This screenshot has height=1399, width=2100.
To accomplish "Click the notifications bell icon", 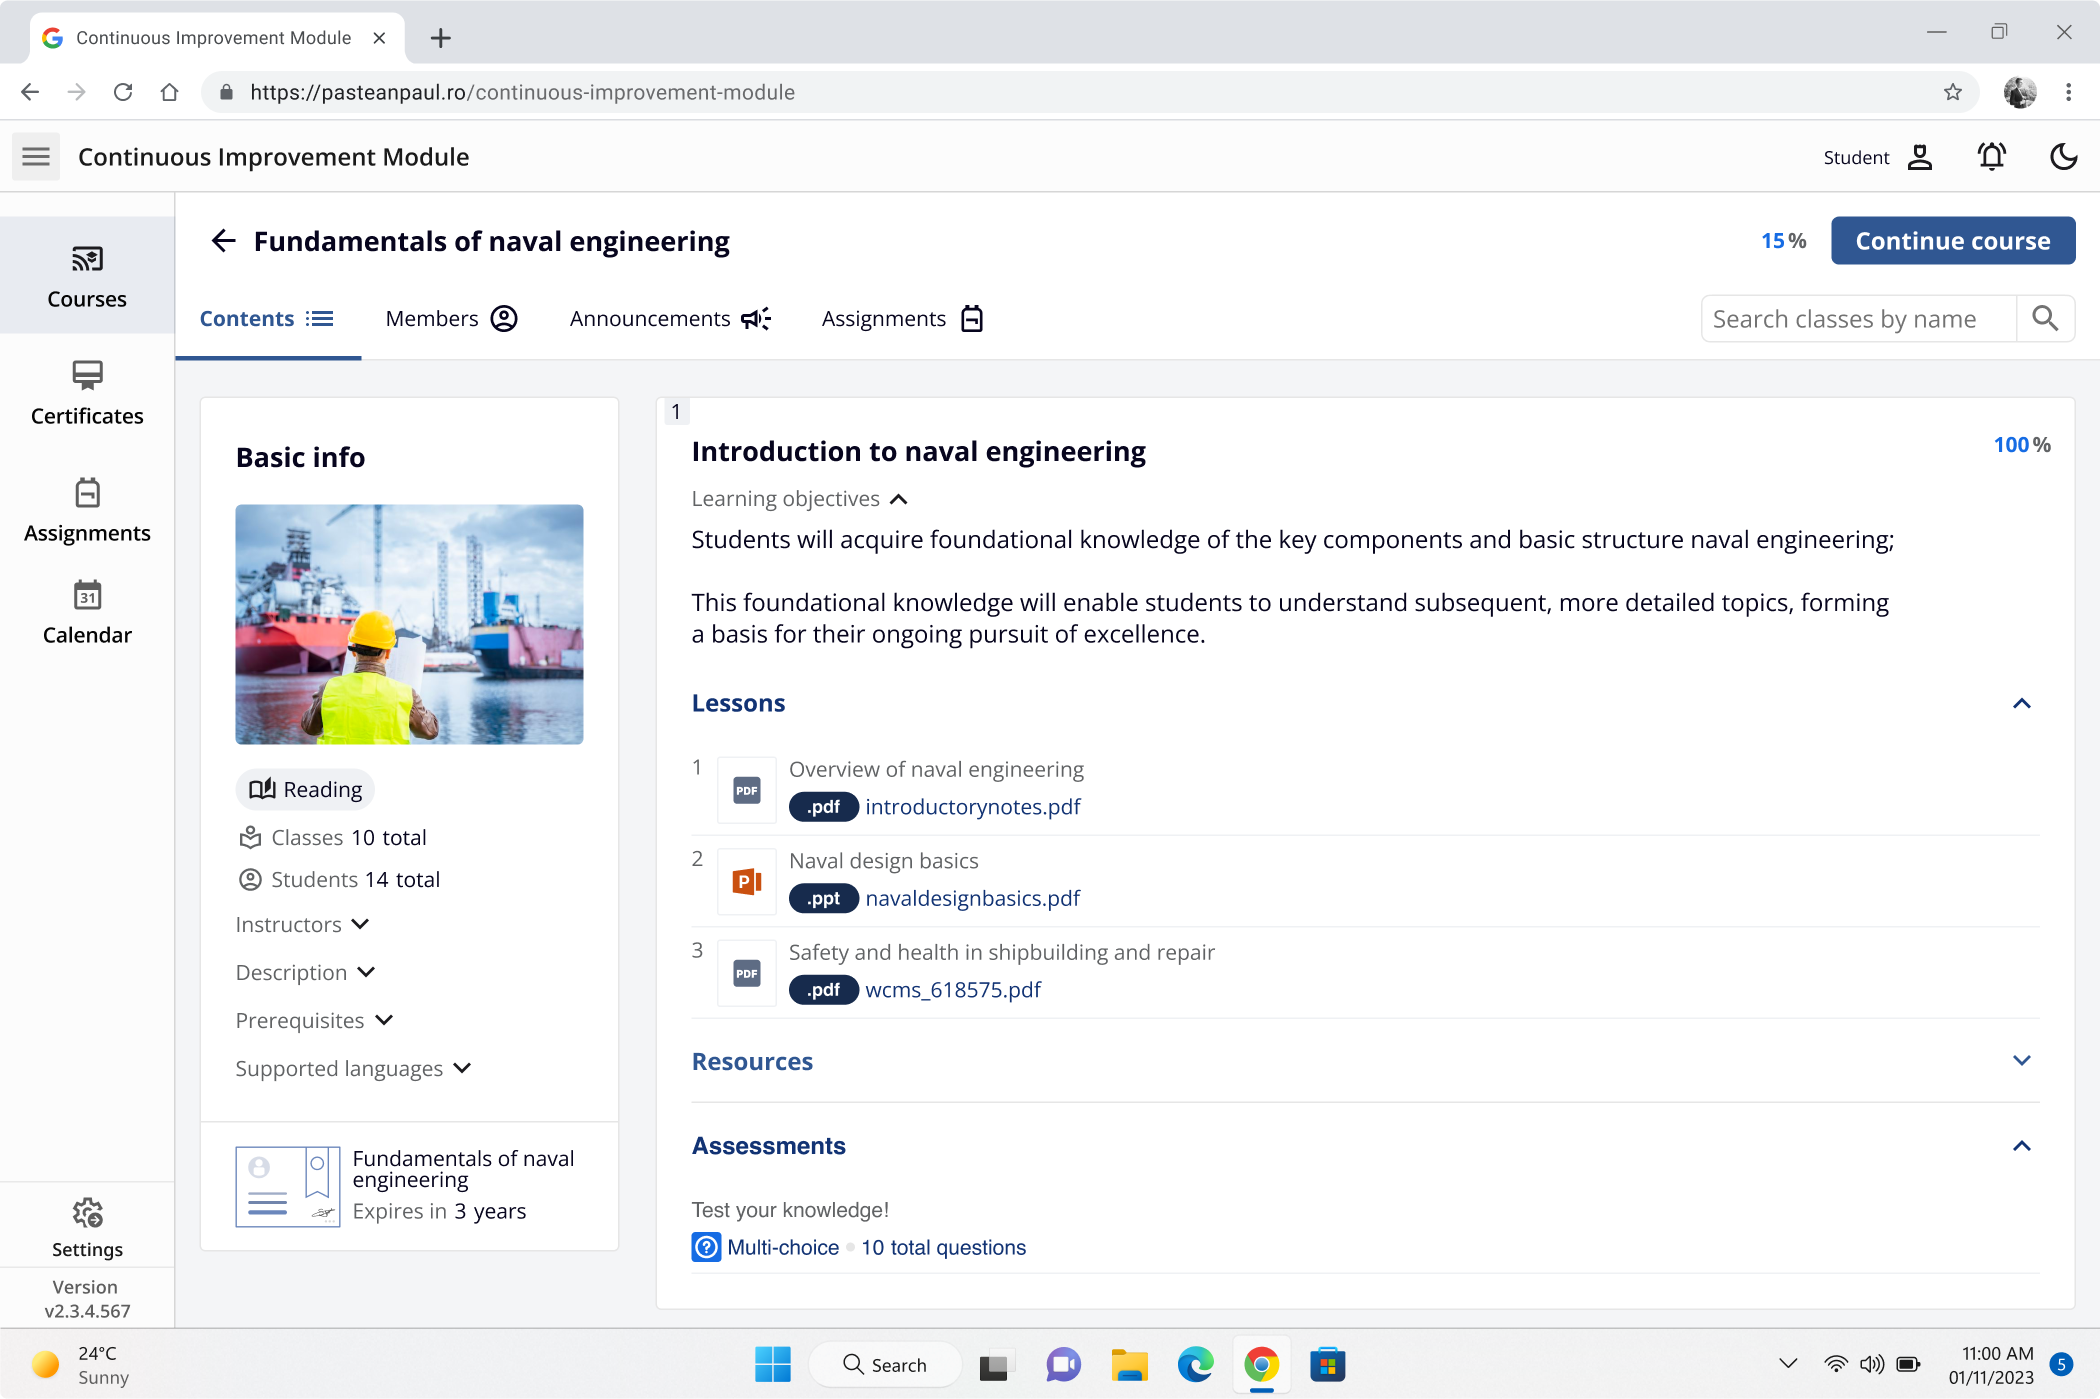I will click(x=1991, y=157).
